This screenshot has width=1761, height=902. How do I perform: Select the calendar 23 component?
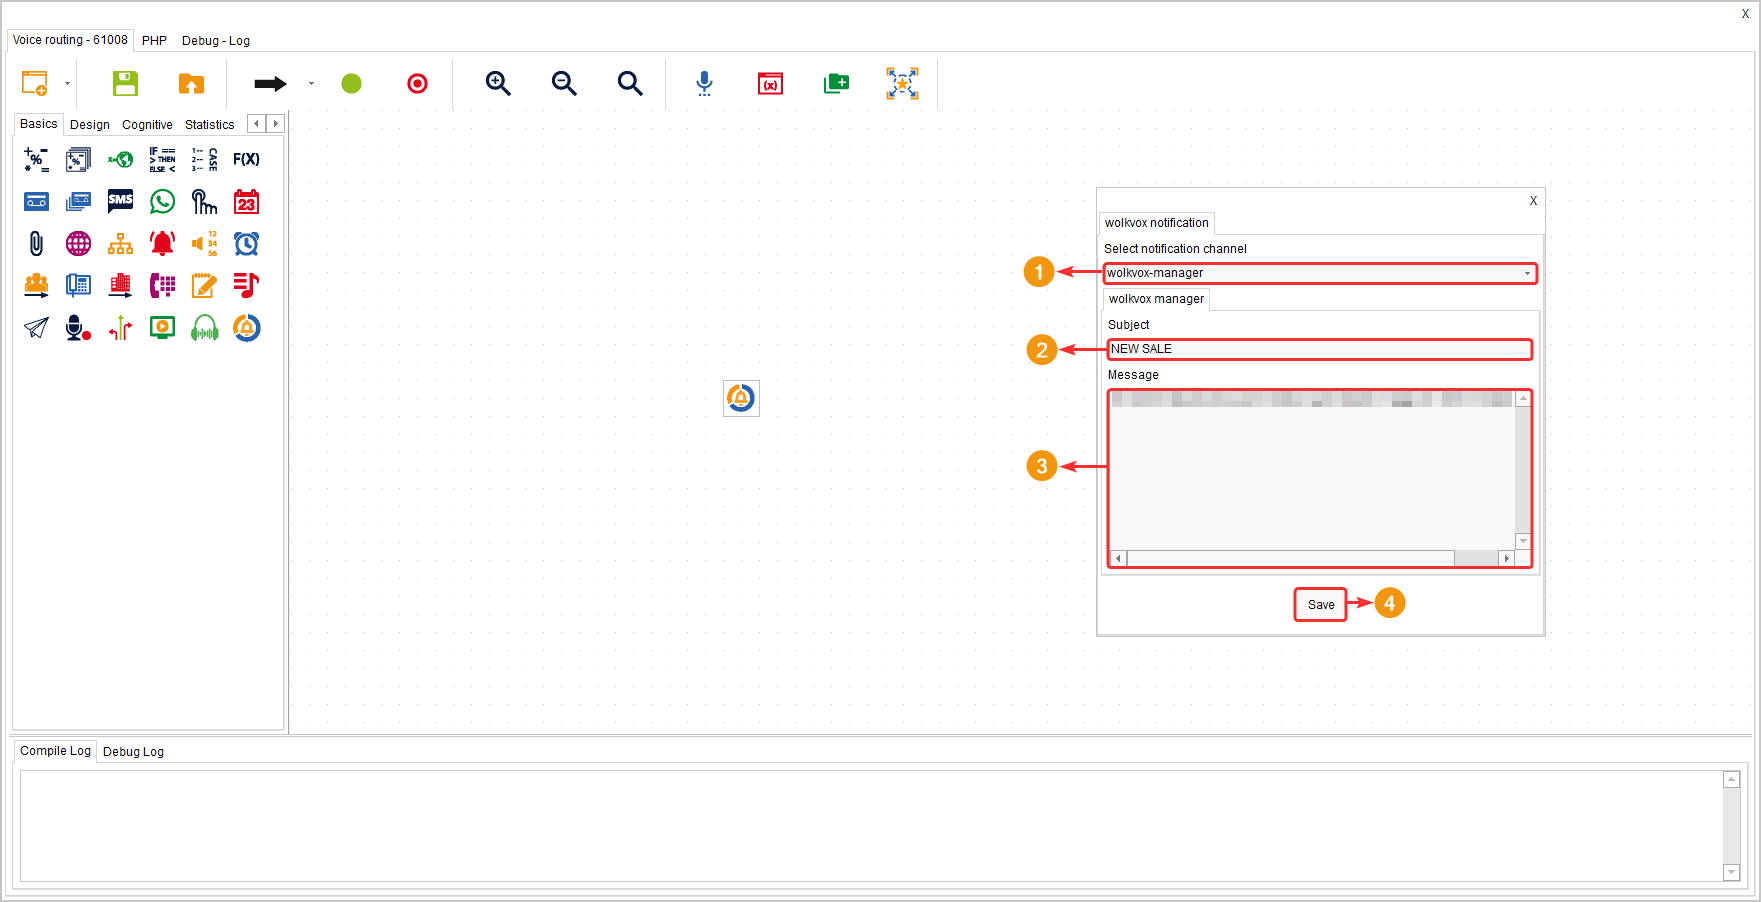point(246,202)
